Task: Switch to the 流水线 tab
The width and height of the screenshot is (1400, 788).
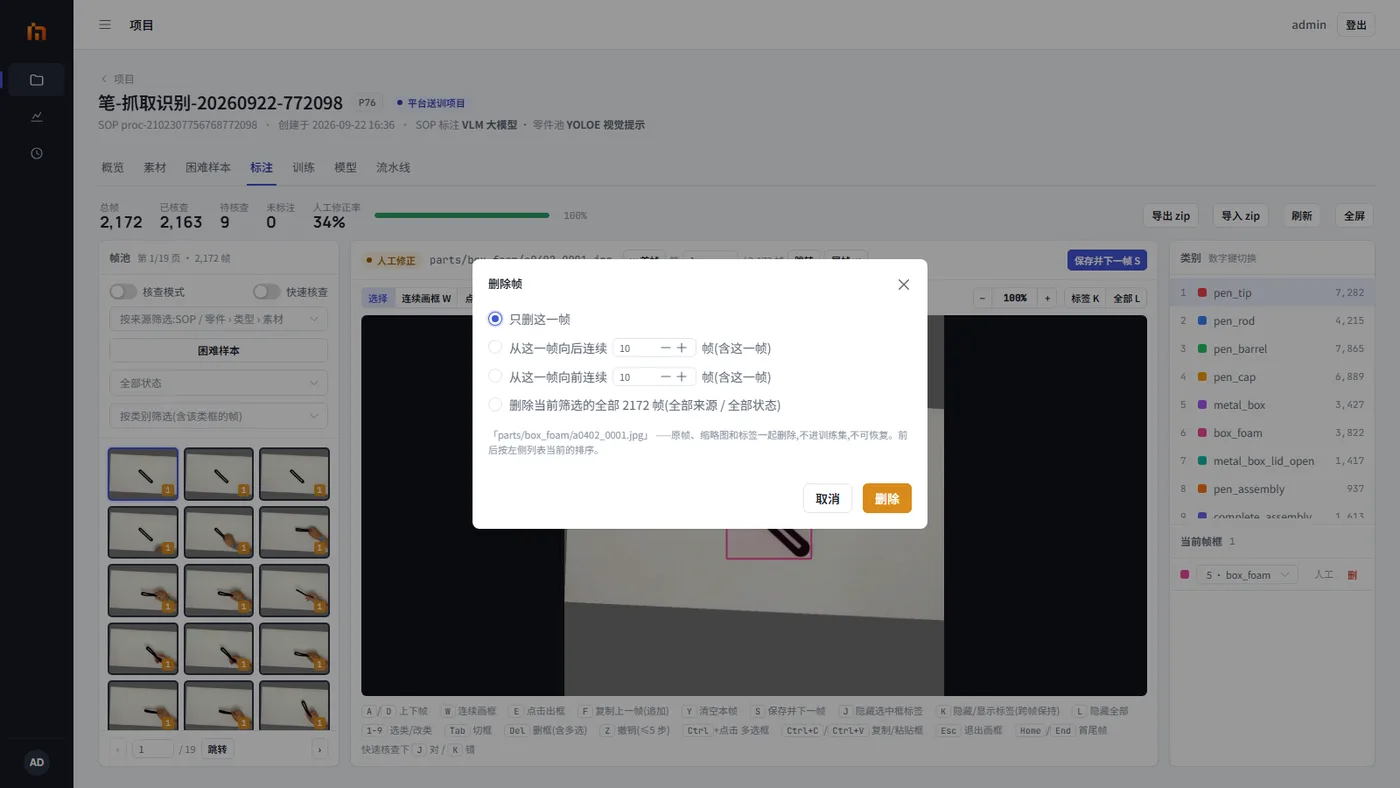Action: tap(393, 168)
